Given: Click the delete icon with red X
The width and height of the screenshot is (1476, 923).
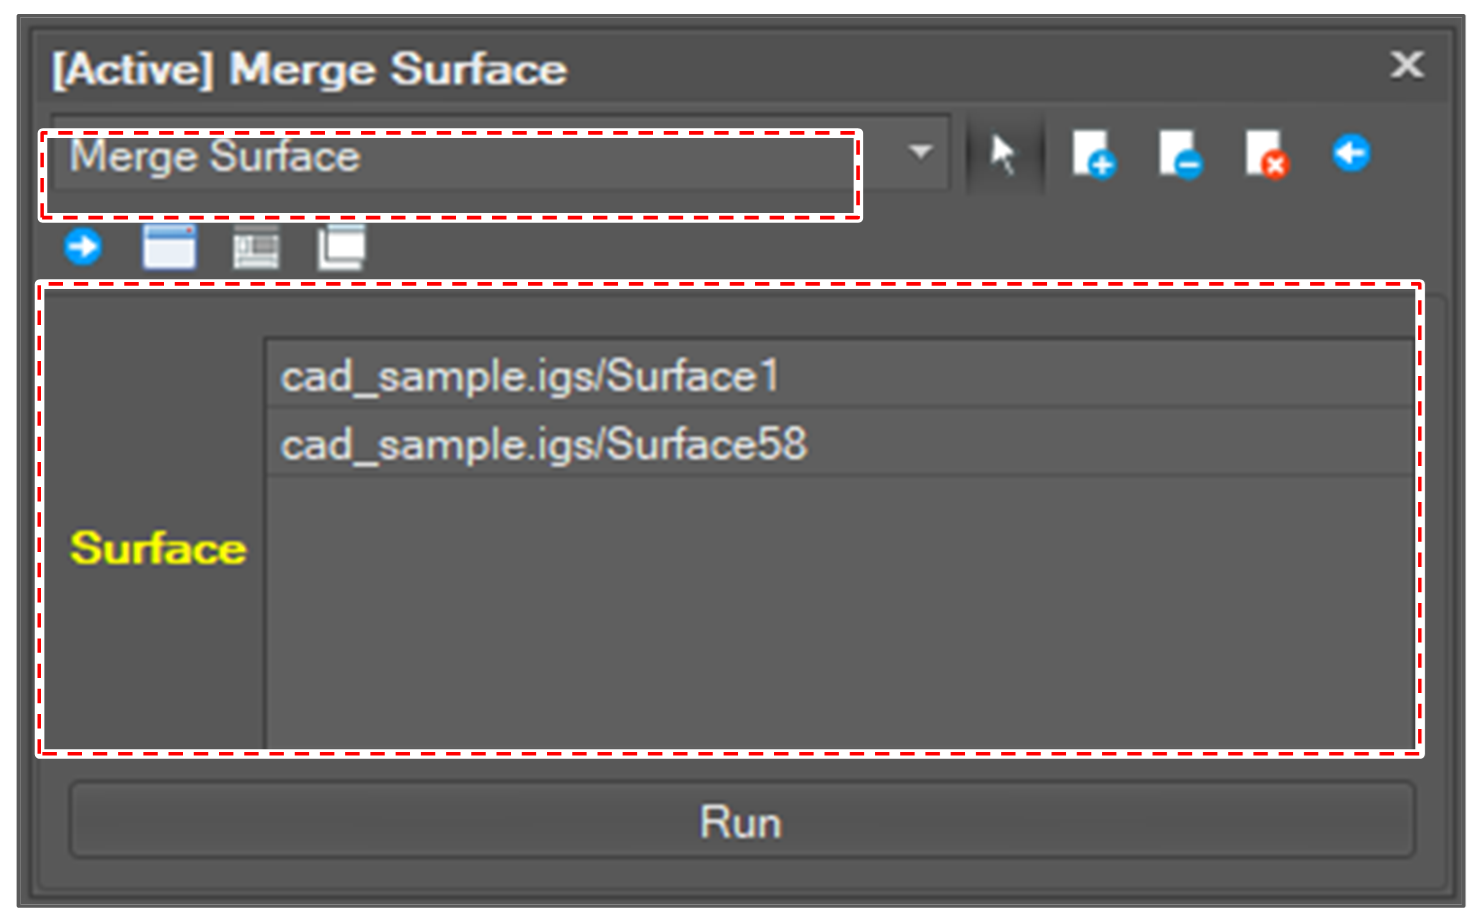Looking at the screenshot, I should pos(1266,155).
